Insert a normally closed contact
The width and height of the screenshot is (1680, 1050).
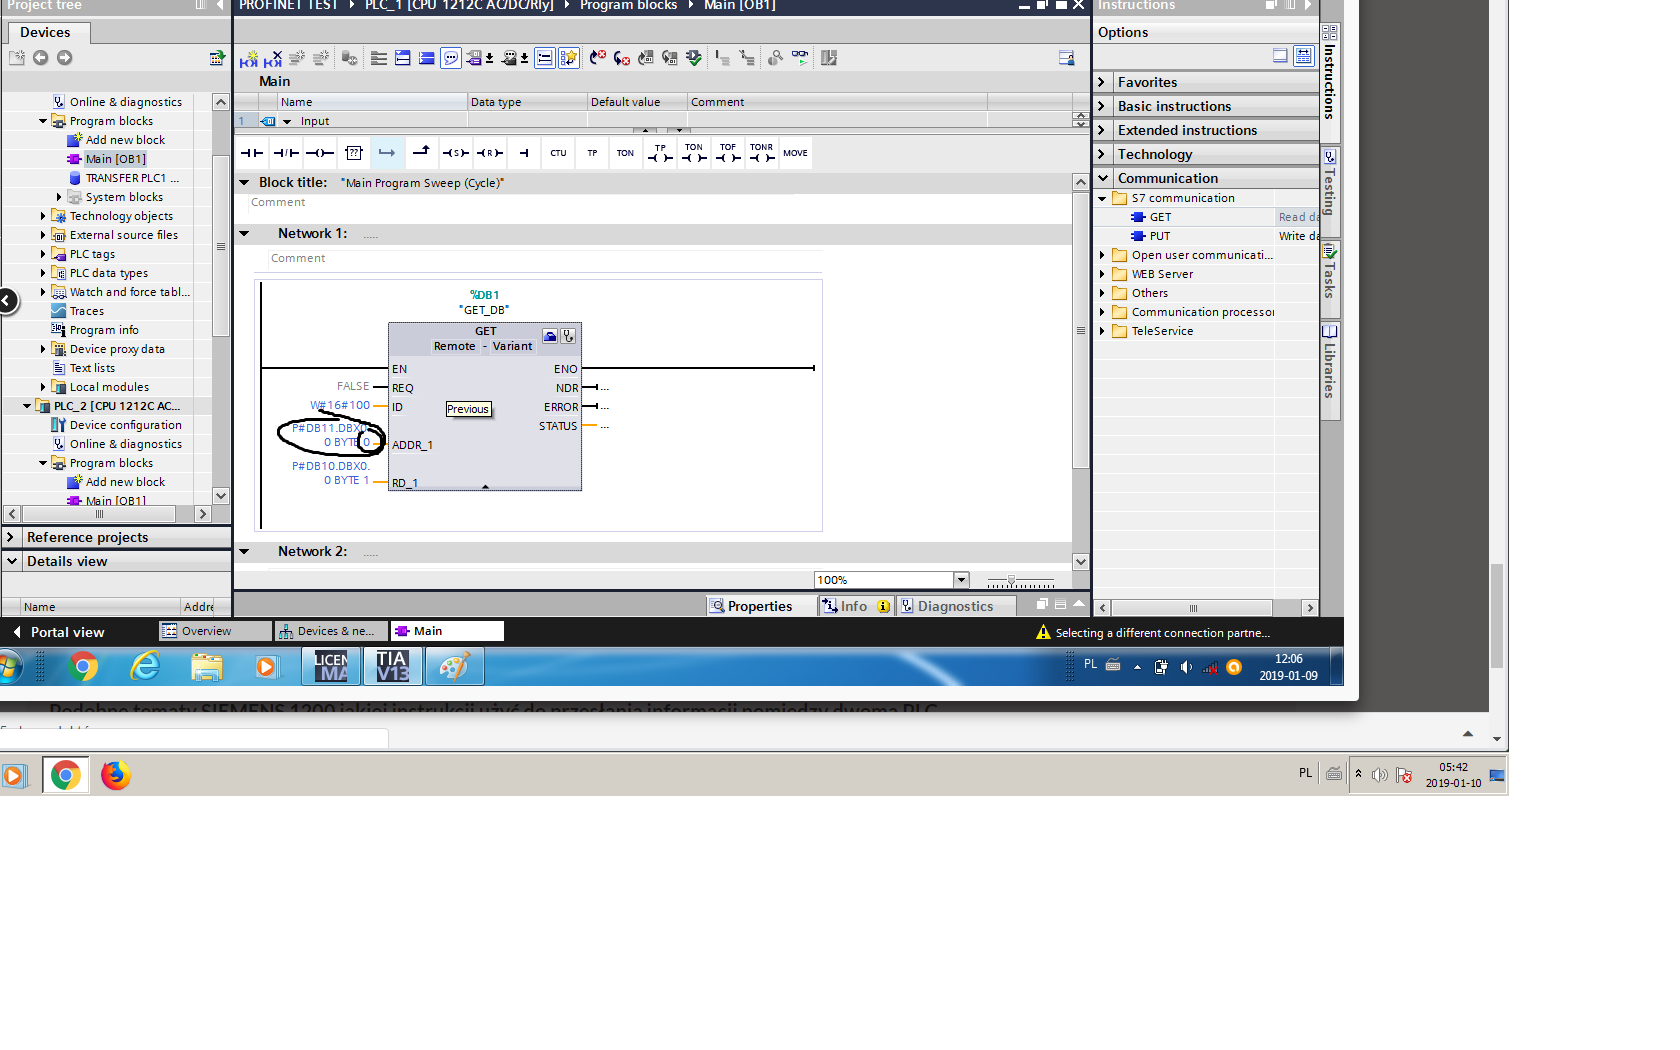tap(286, 153)
